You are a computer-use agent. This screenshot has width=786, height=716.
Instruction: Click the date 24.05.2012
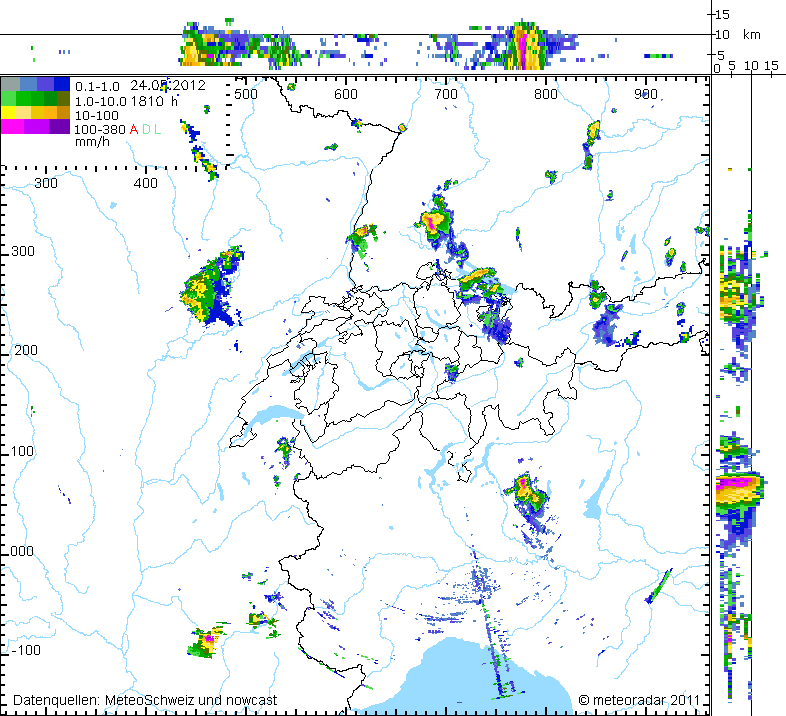point(168,85)
